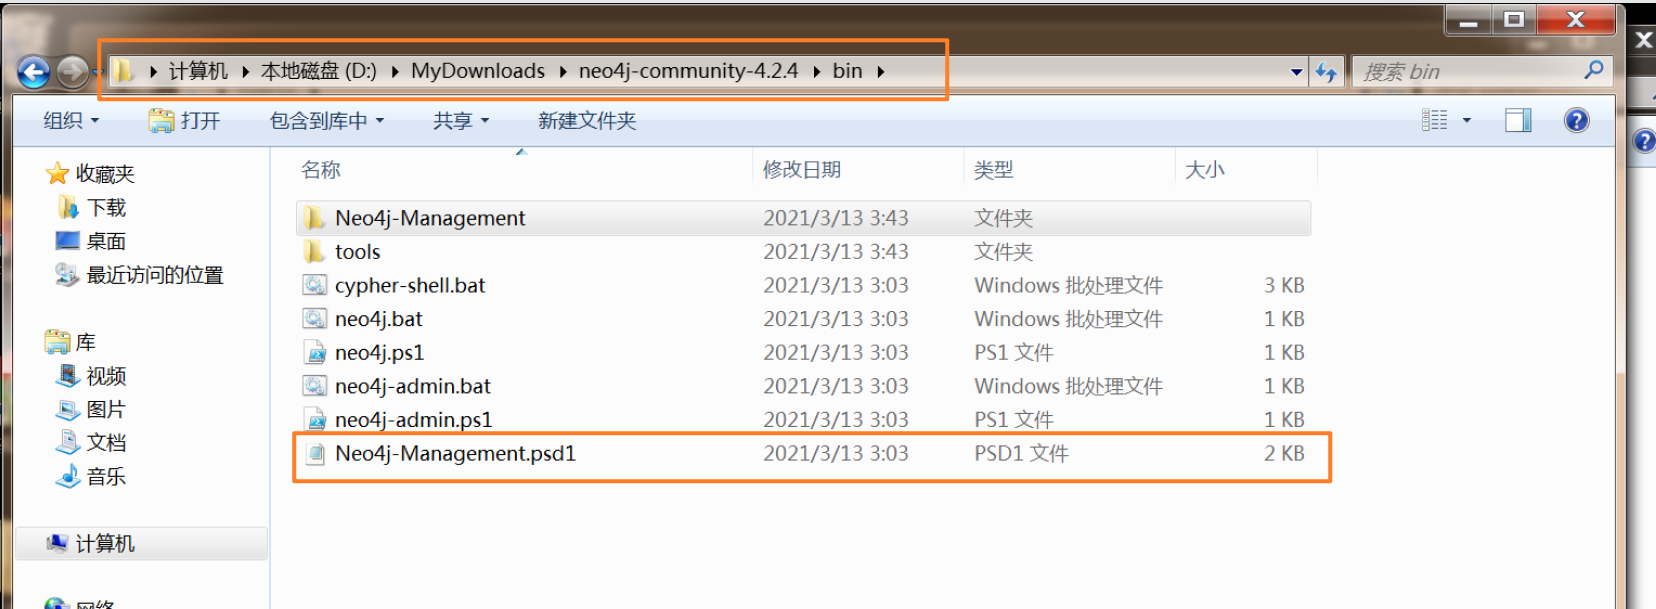1656x609 pixels.
Task: Click the search magnifier icon
Action: 1594,70
